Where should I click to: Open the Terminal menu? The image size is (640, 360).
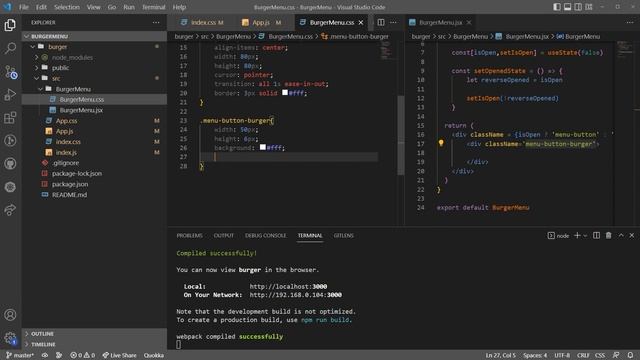[153, 7]
